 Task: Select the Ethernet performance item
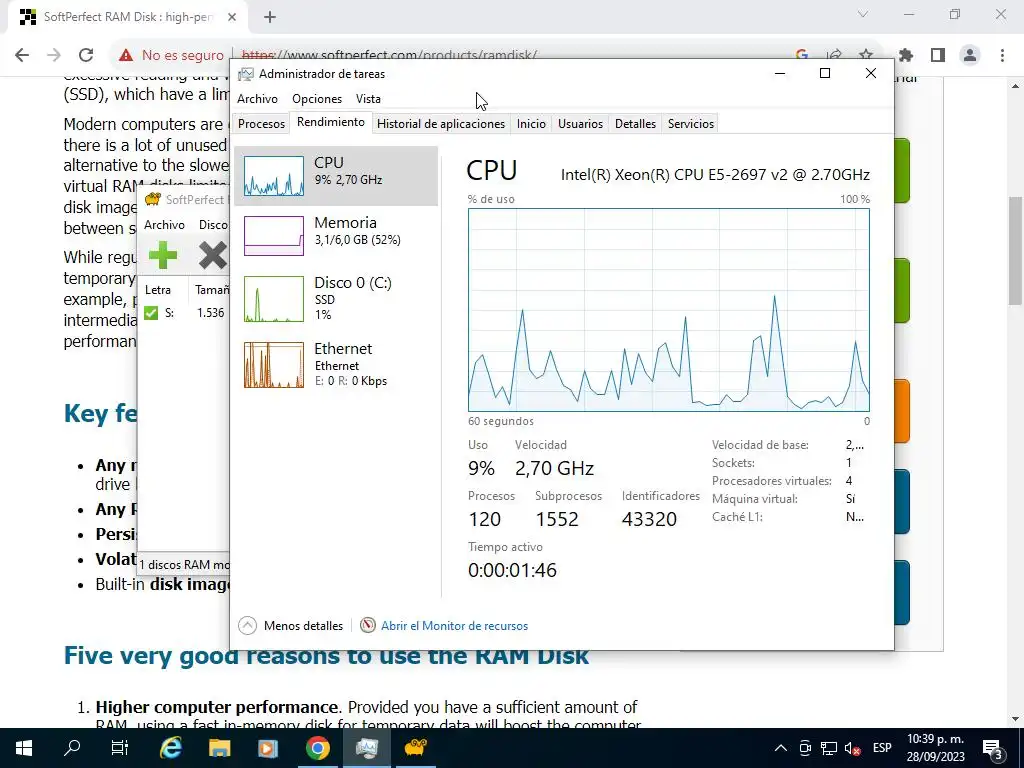336,364
